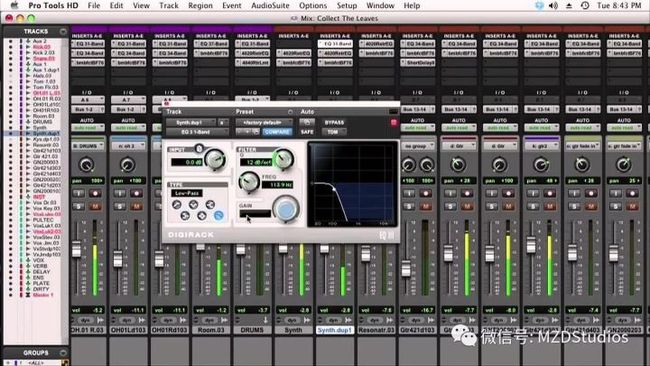
Task: Click the Time Machine clock icon
Action: click(x=585, y=5)
